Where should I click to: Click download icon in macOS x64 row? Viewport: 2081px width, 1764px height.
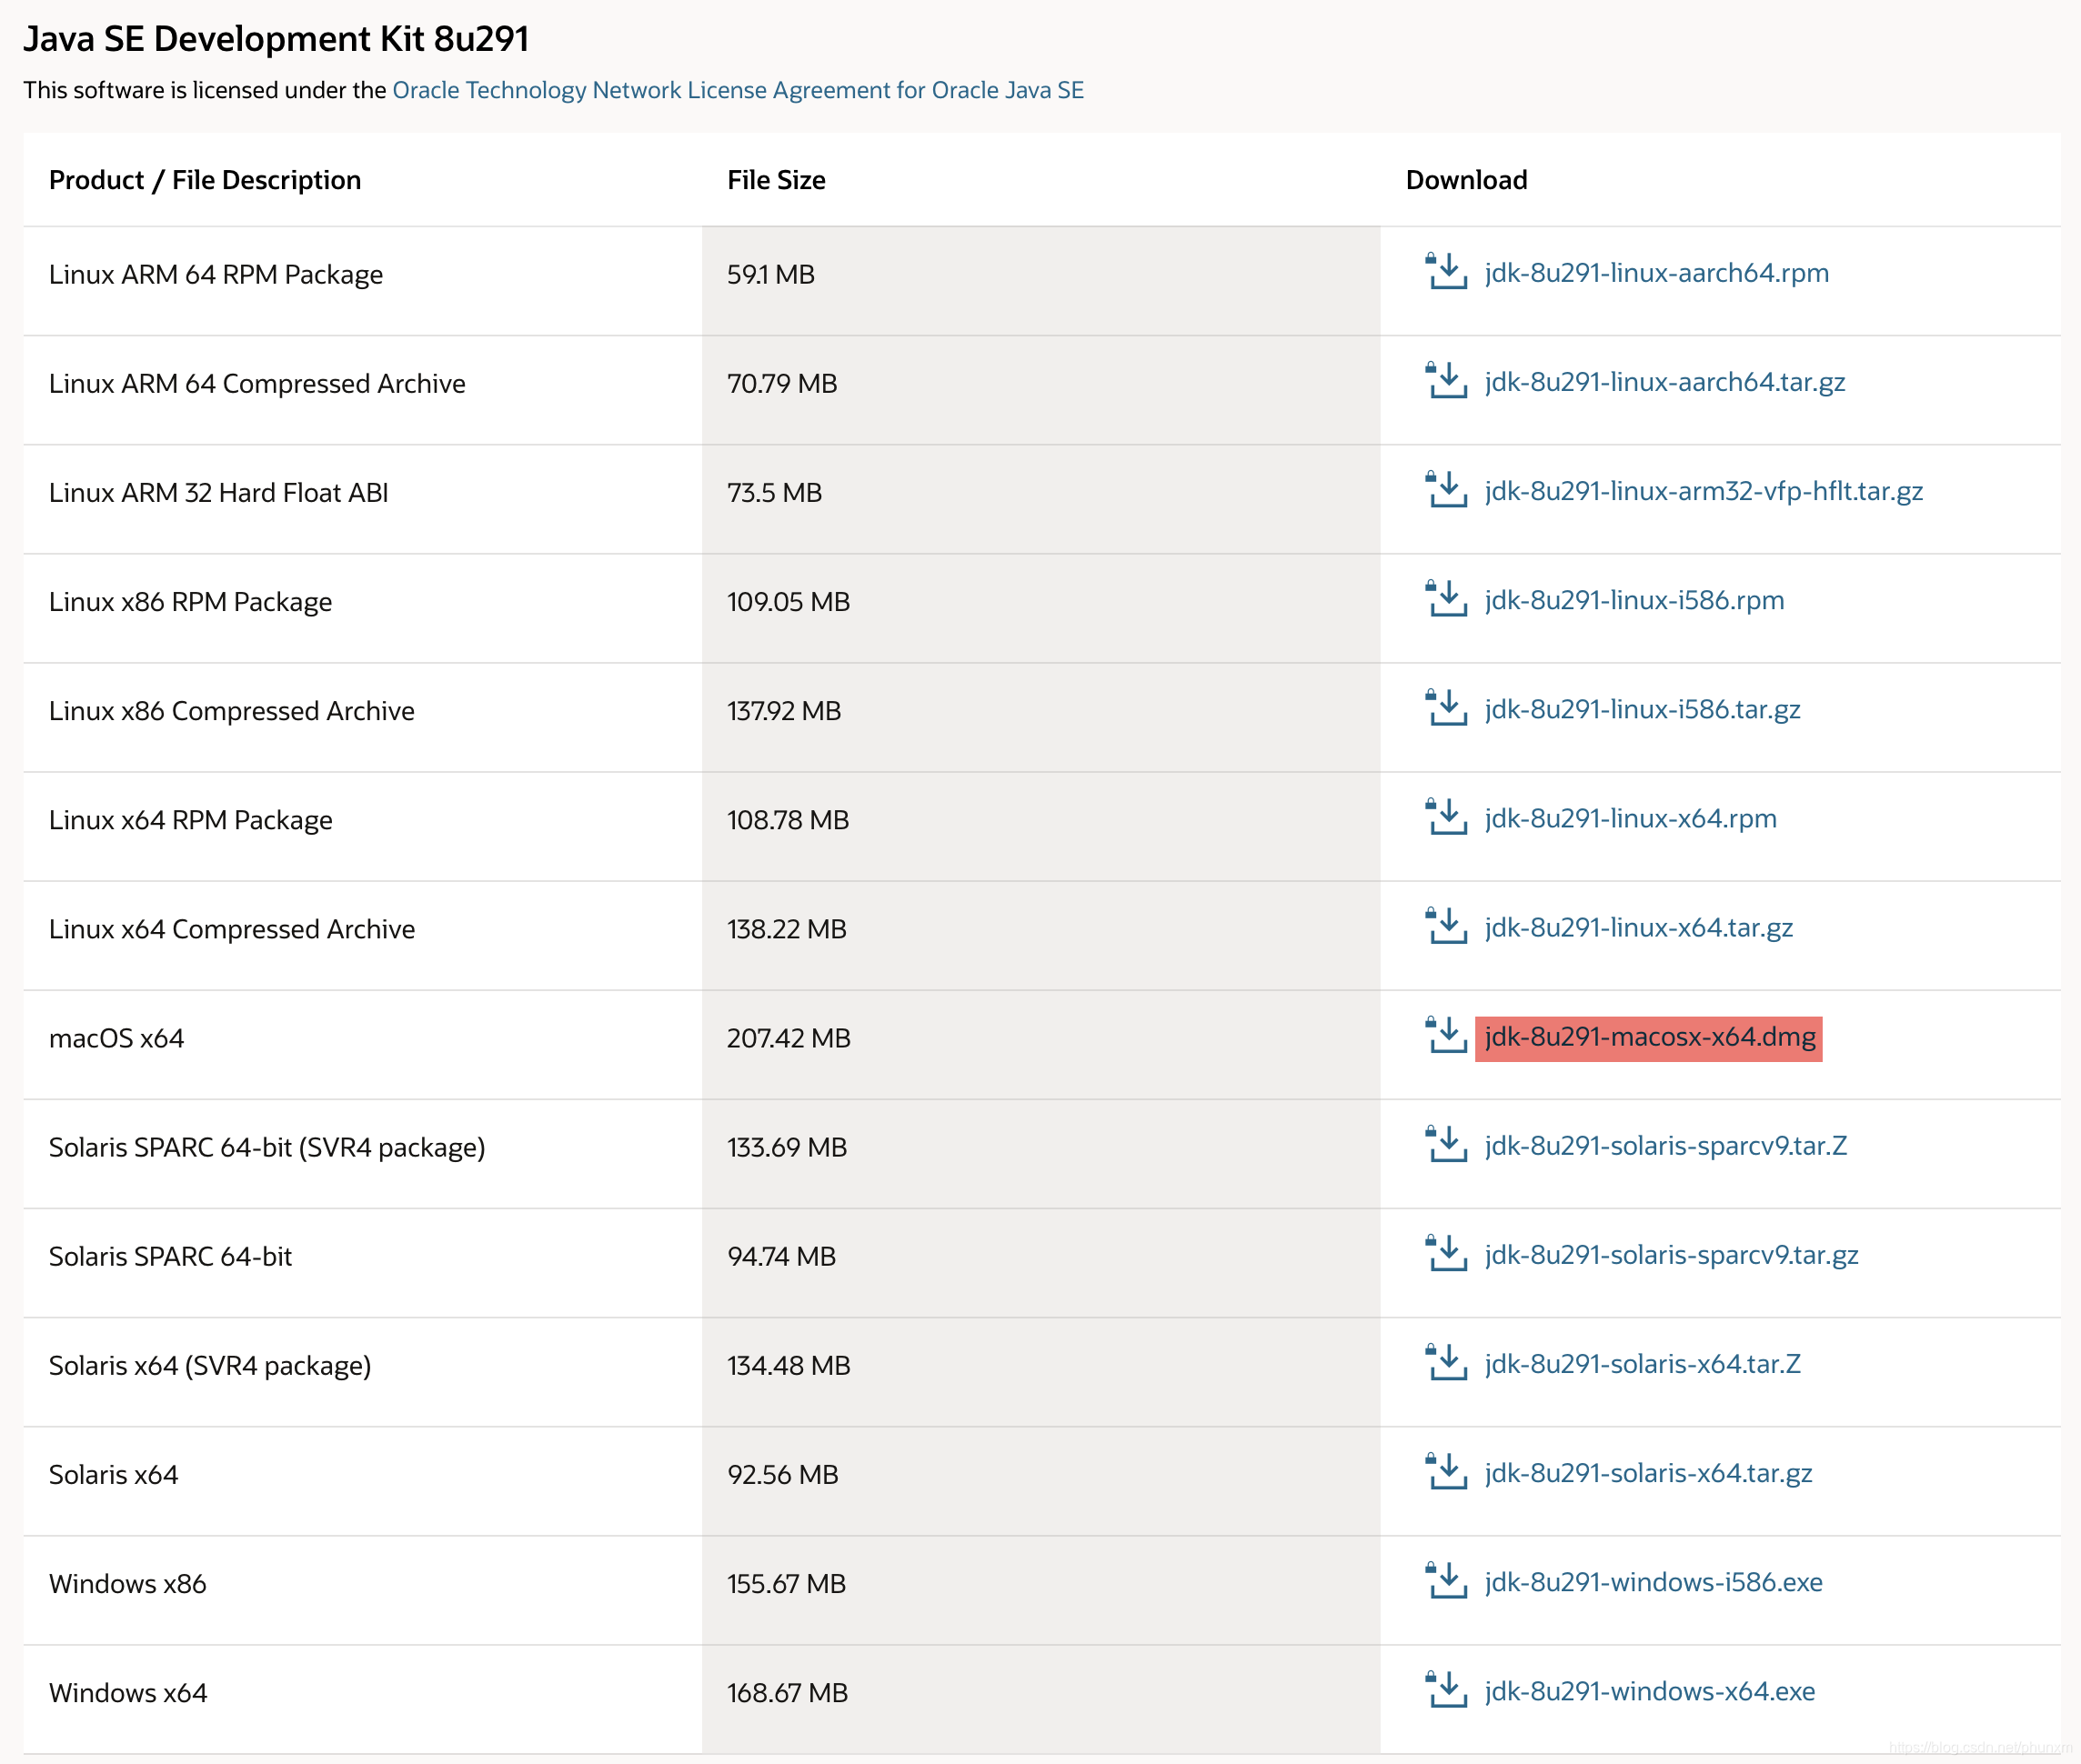[1446, 1035]
